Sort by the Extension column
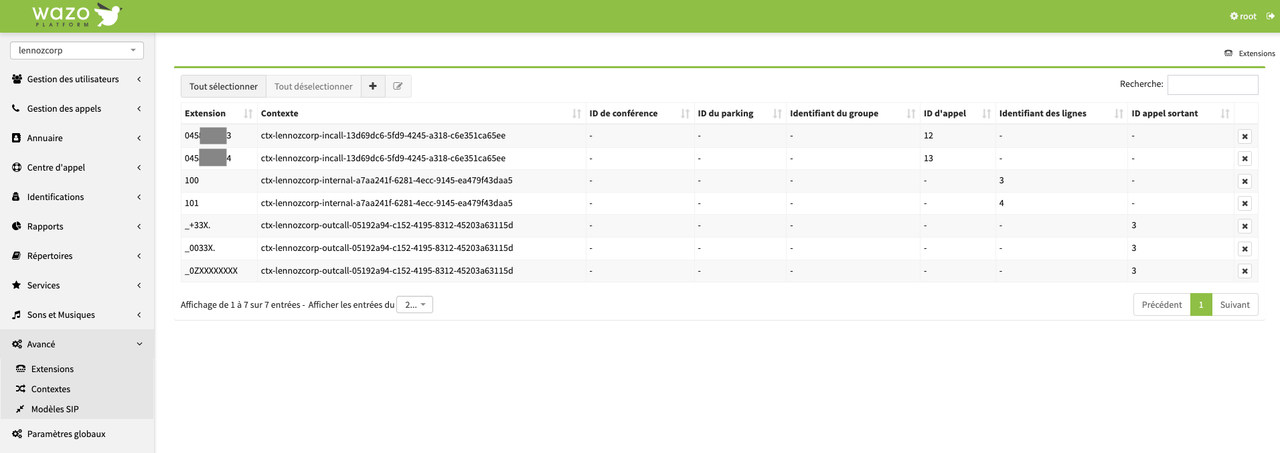 point(218,114)
